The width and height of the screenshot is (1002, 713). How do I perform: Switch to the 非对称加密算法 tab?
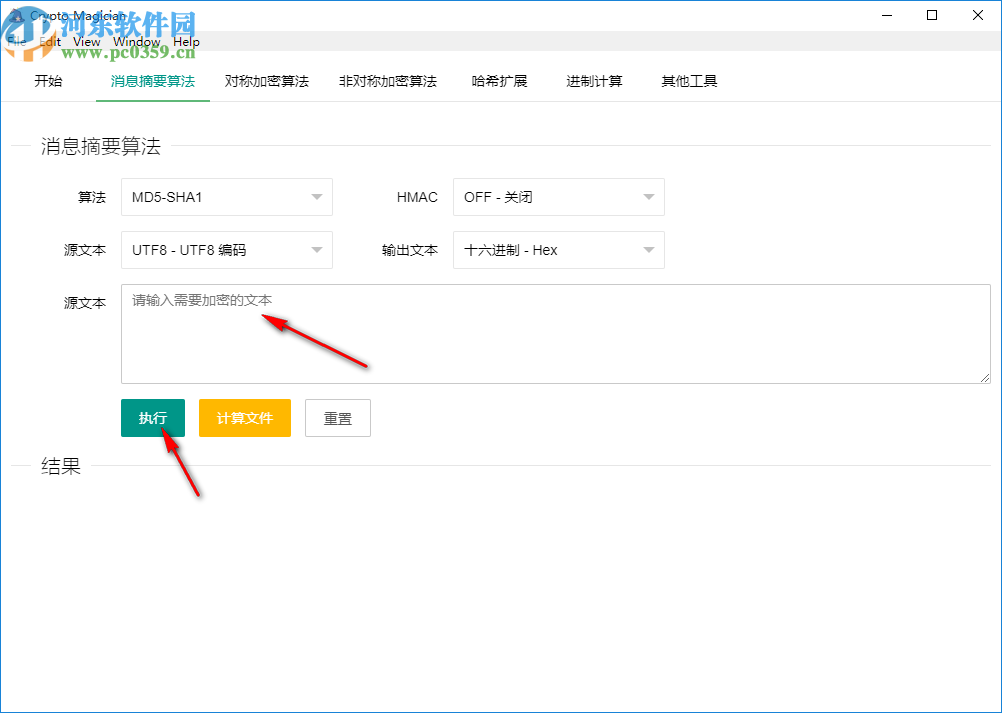click(388, 81)
